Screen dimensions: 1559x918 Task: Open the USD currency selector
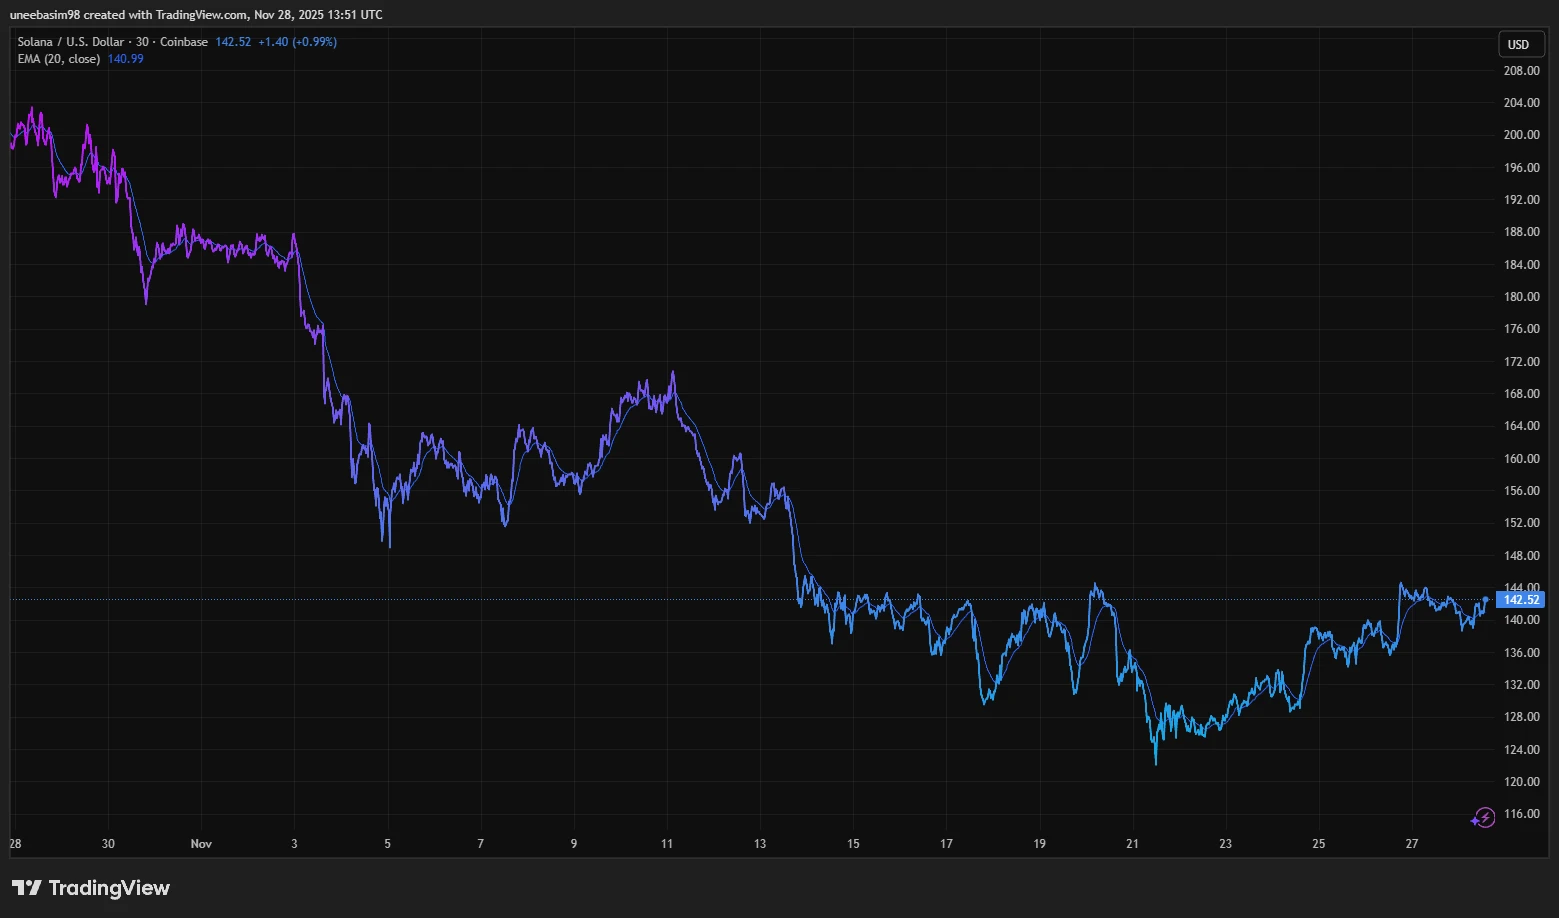(x=1518, y=45)
